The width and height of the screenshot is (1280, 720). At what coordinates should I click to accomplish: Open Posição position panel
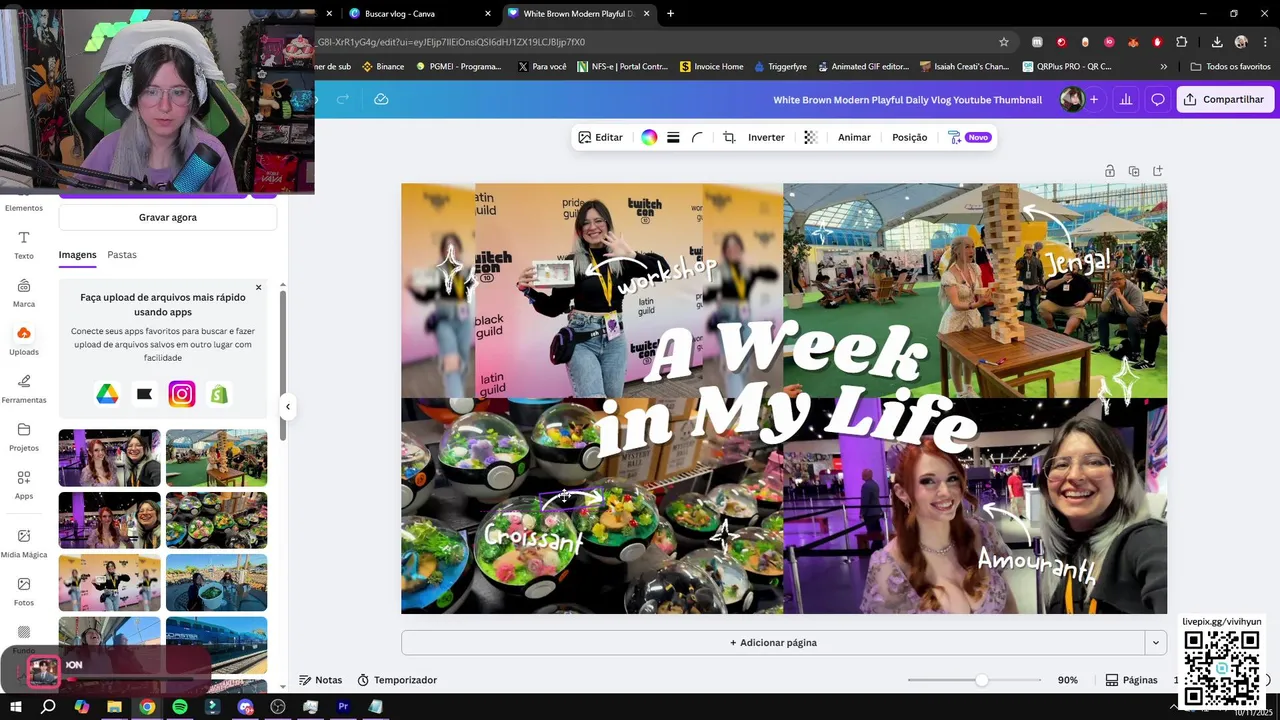pos(909,137)
